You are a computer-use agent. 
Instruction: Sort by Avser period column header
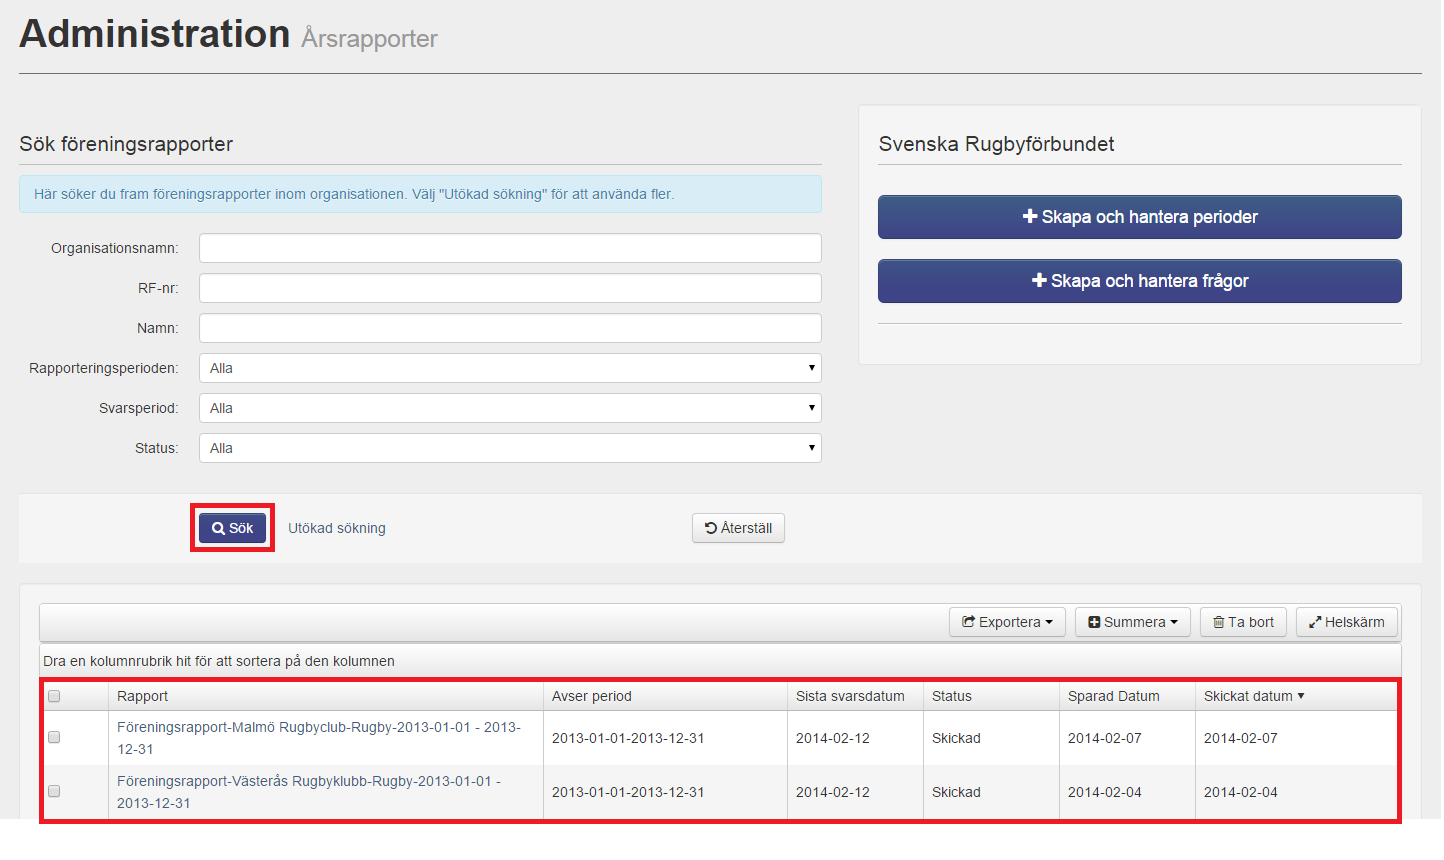coord(666,696)
